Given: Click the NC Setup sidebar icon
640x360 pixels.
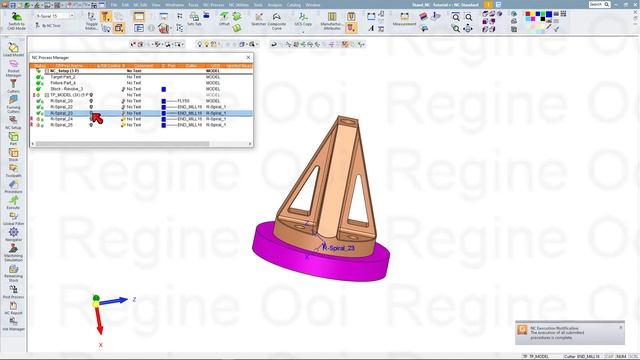Looking at the screenshot, I should [13, 122].
